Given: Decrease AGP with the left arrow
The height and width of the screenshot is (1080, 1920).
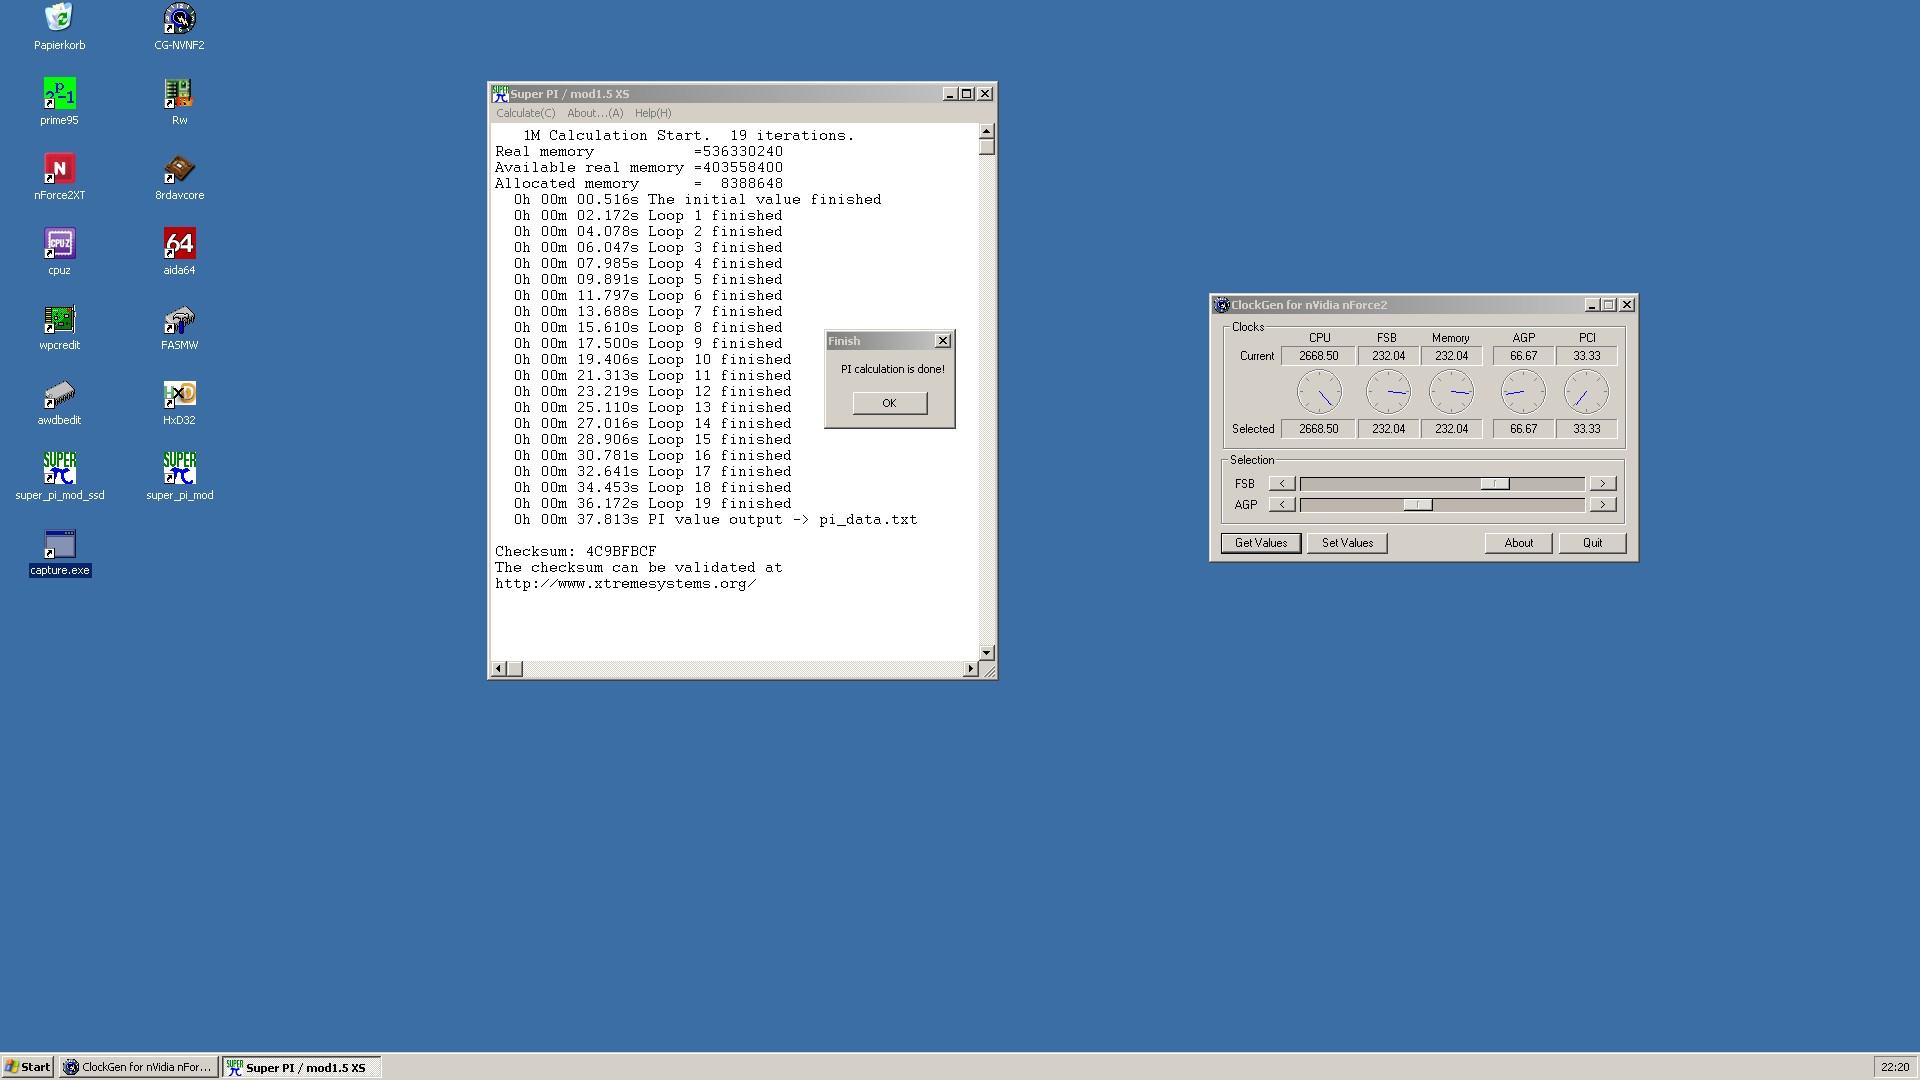Looking at the screenshot, I should coord(1282,505).
